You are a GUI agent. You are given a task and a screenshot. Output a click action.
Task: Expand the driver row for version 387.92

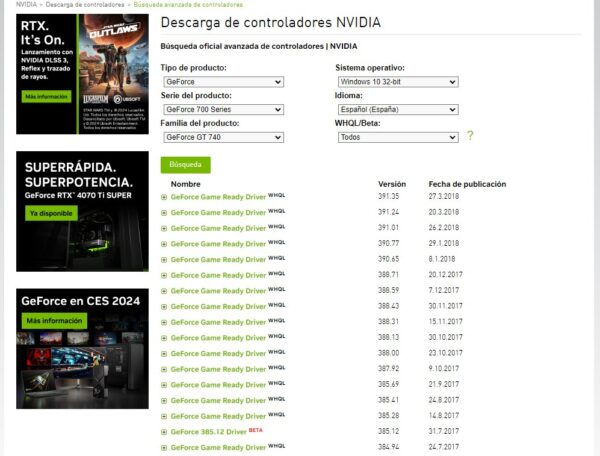click(164, 370)
